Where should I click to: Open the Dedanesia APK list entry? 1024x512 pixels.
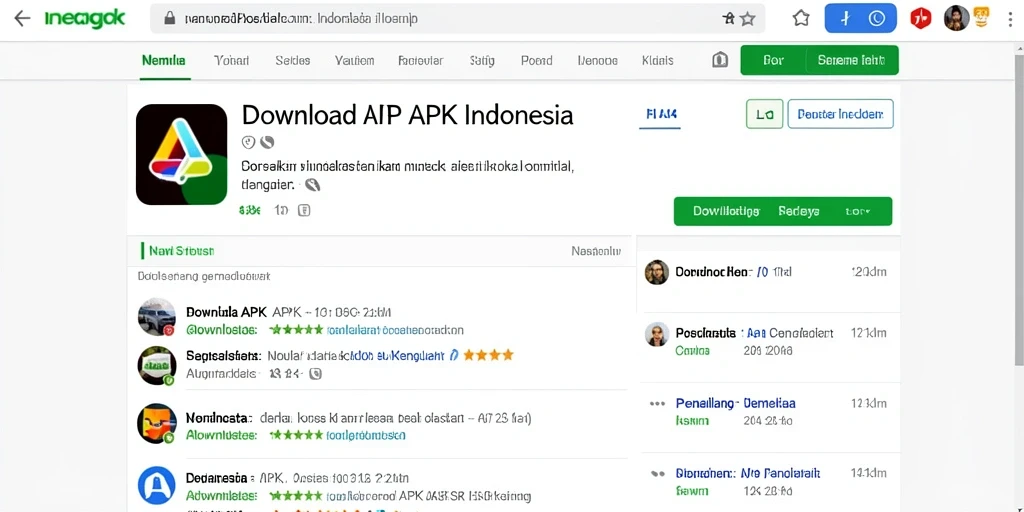(x=382, y=487)
